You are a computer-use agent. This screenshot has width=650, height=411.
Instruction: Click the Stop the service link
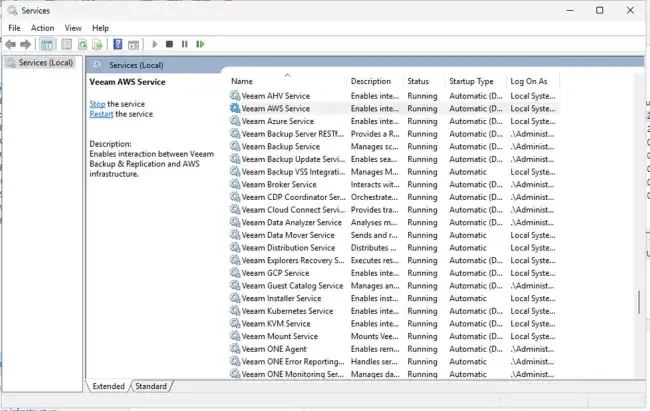(x=97, y=104)
